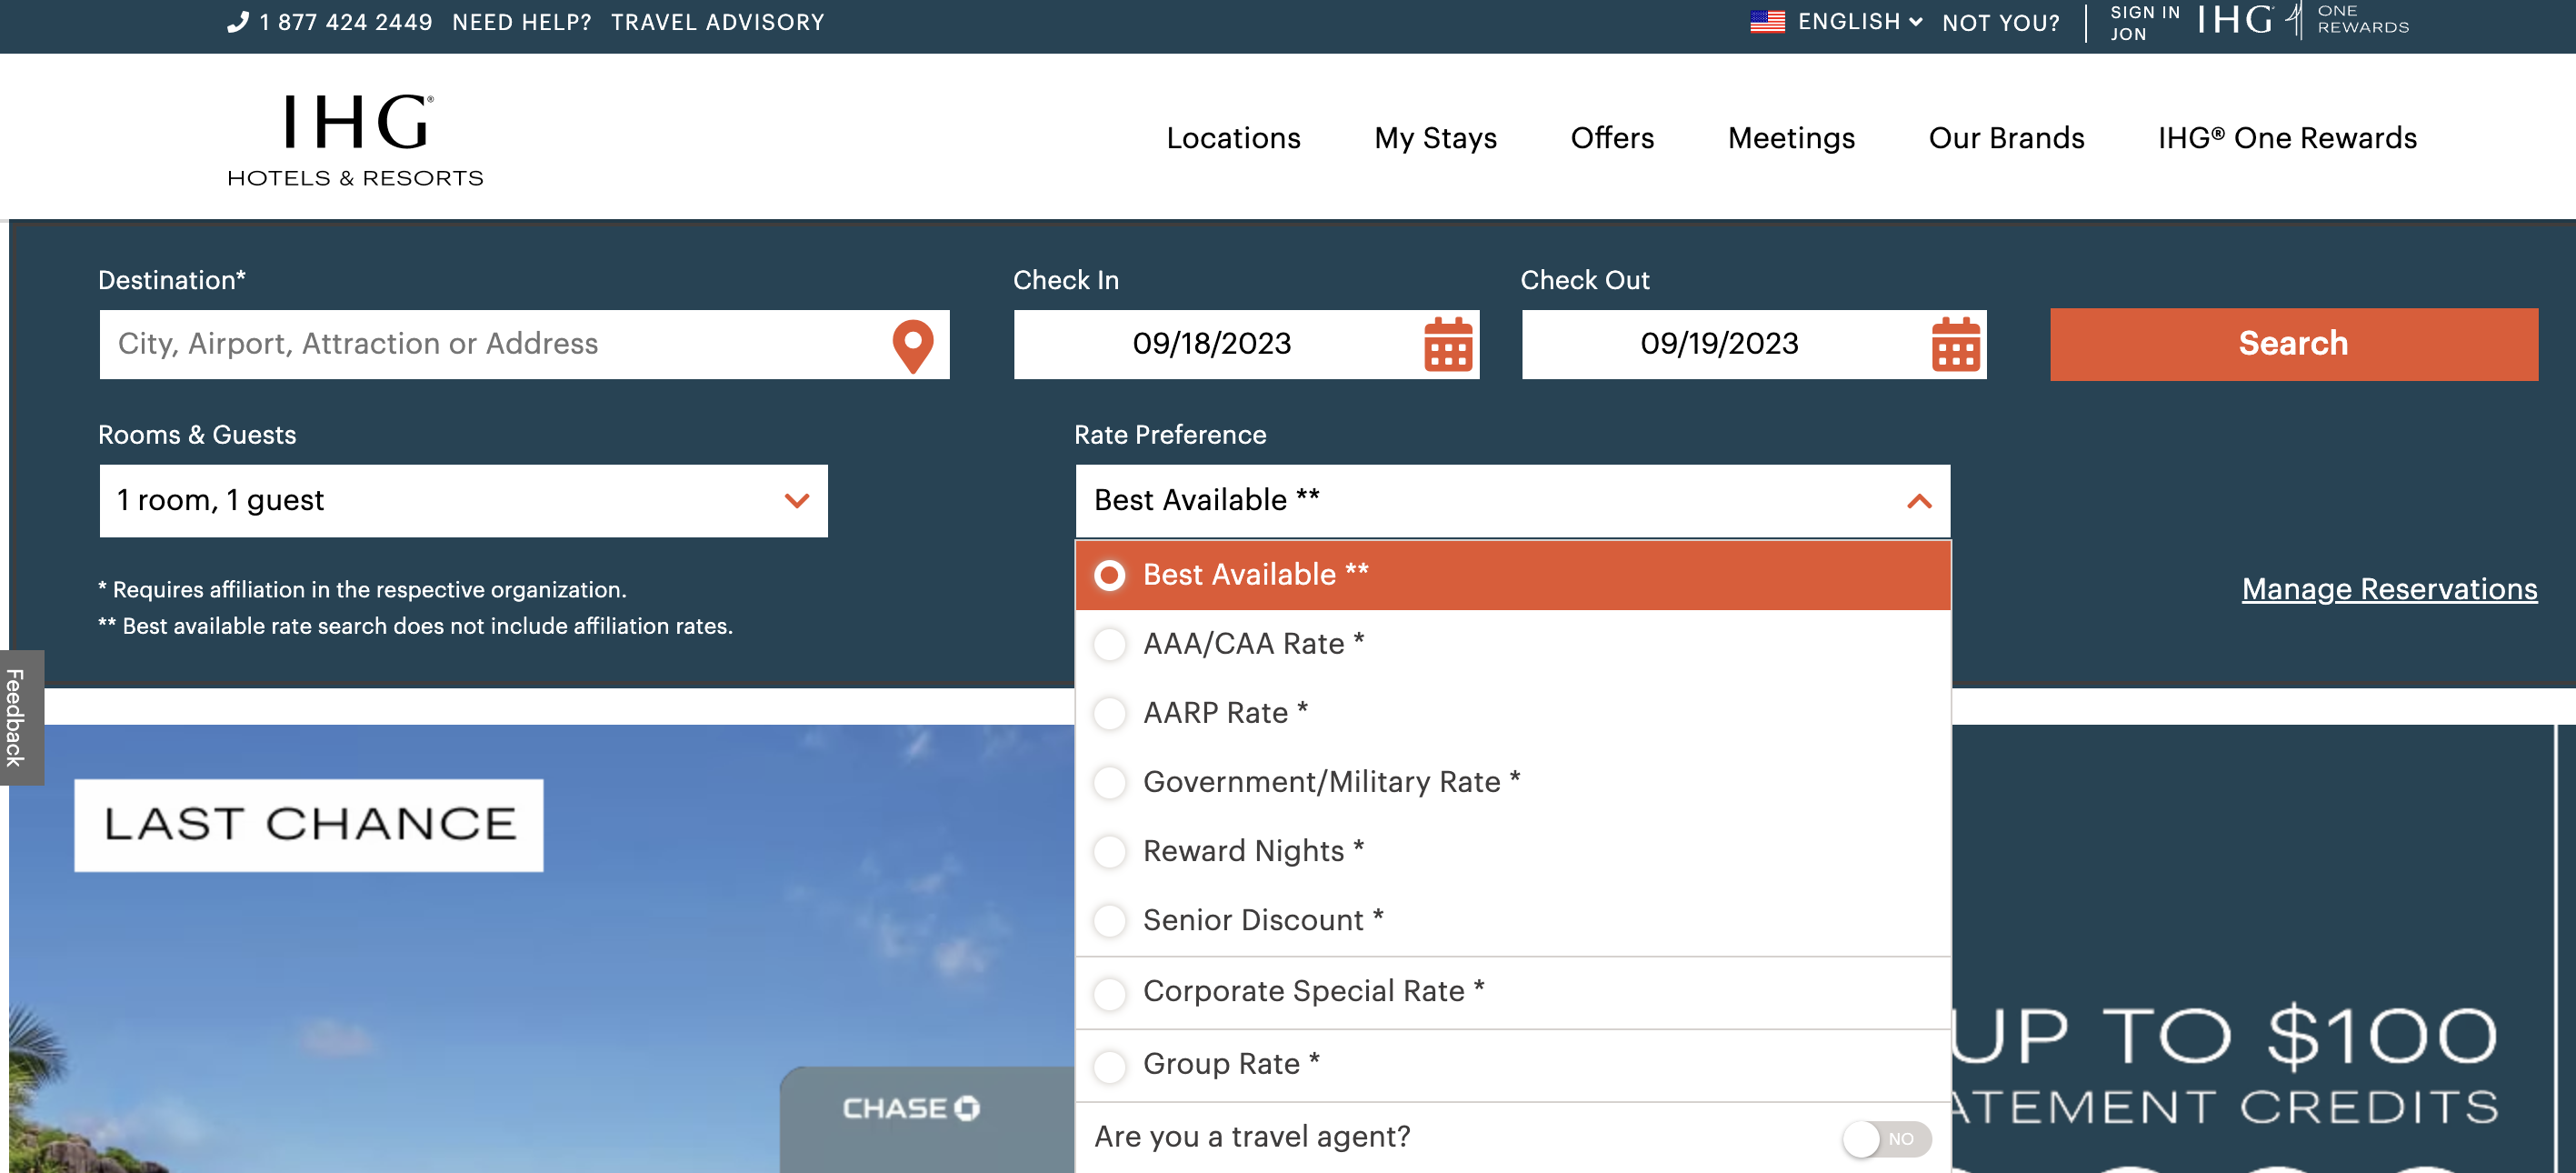
Task: Open the Travel Advisory link
Action: coord(717,22)
